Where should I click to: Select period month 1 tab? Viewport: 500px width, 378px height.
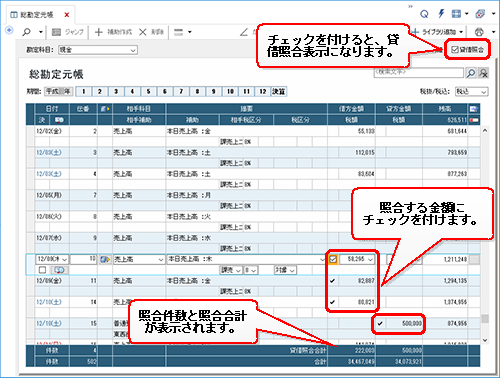[83, 91]
